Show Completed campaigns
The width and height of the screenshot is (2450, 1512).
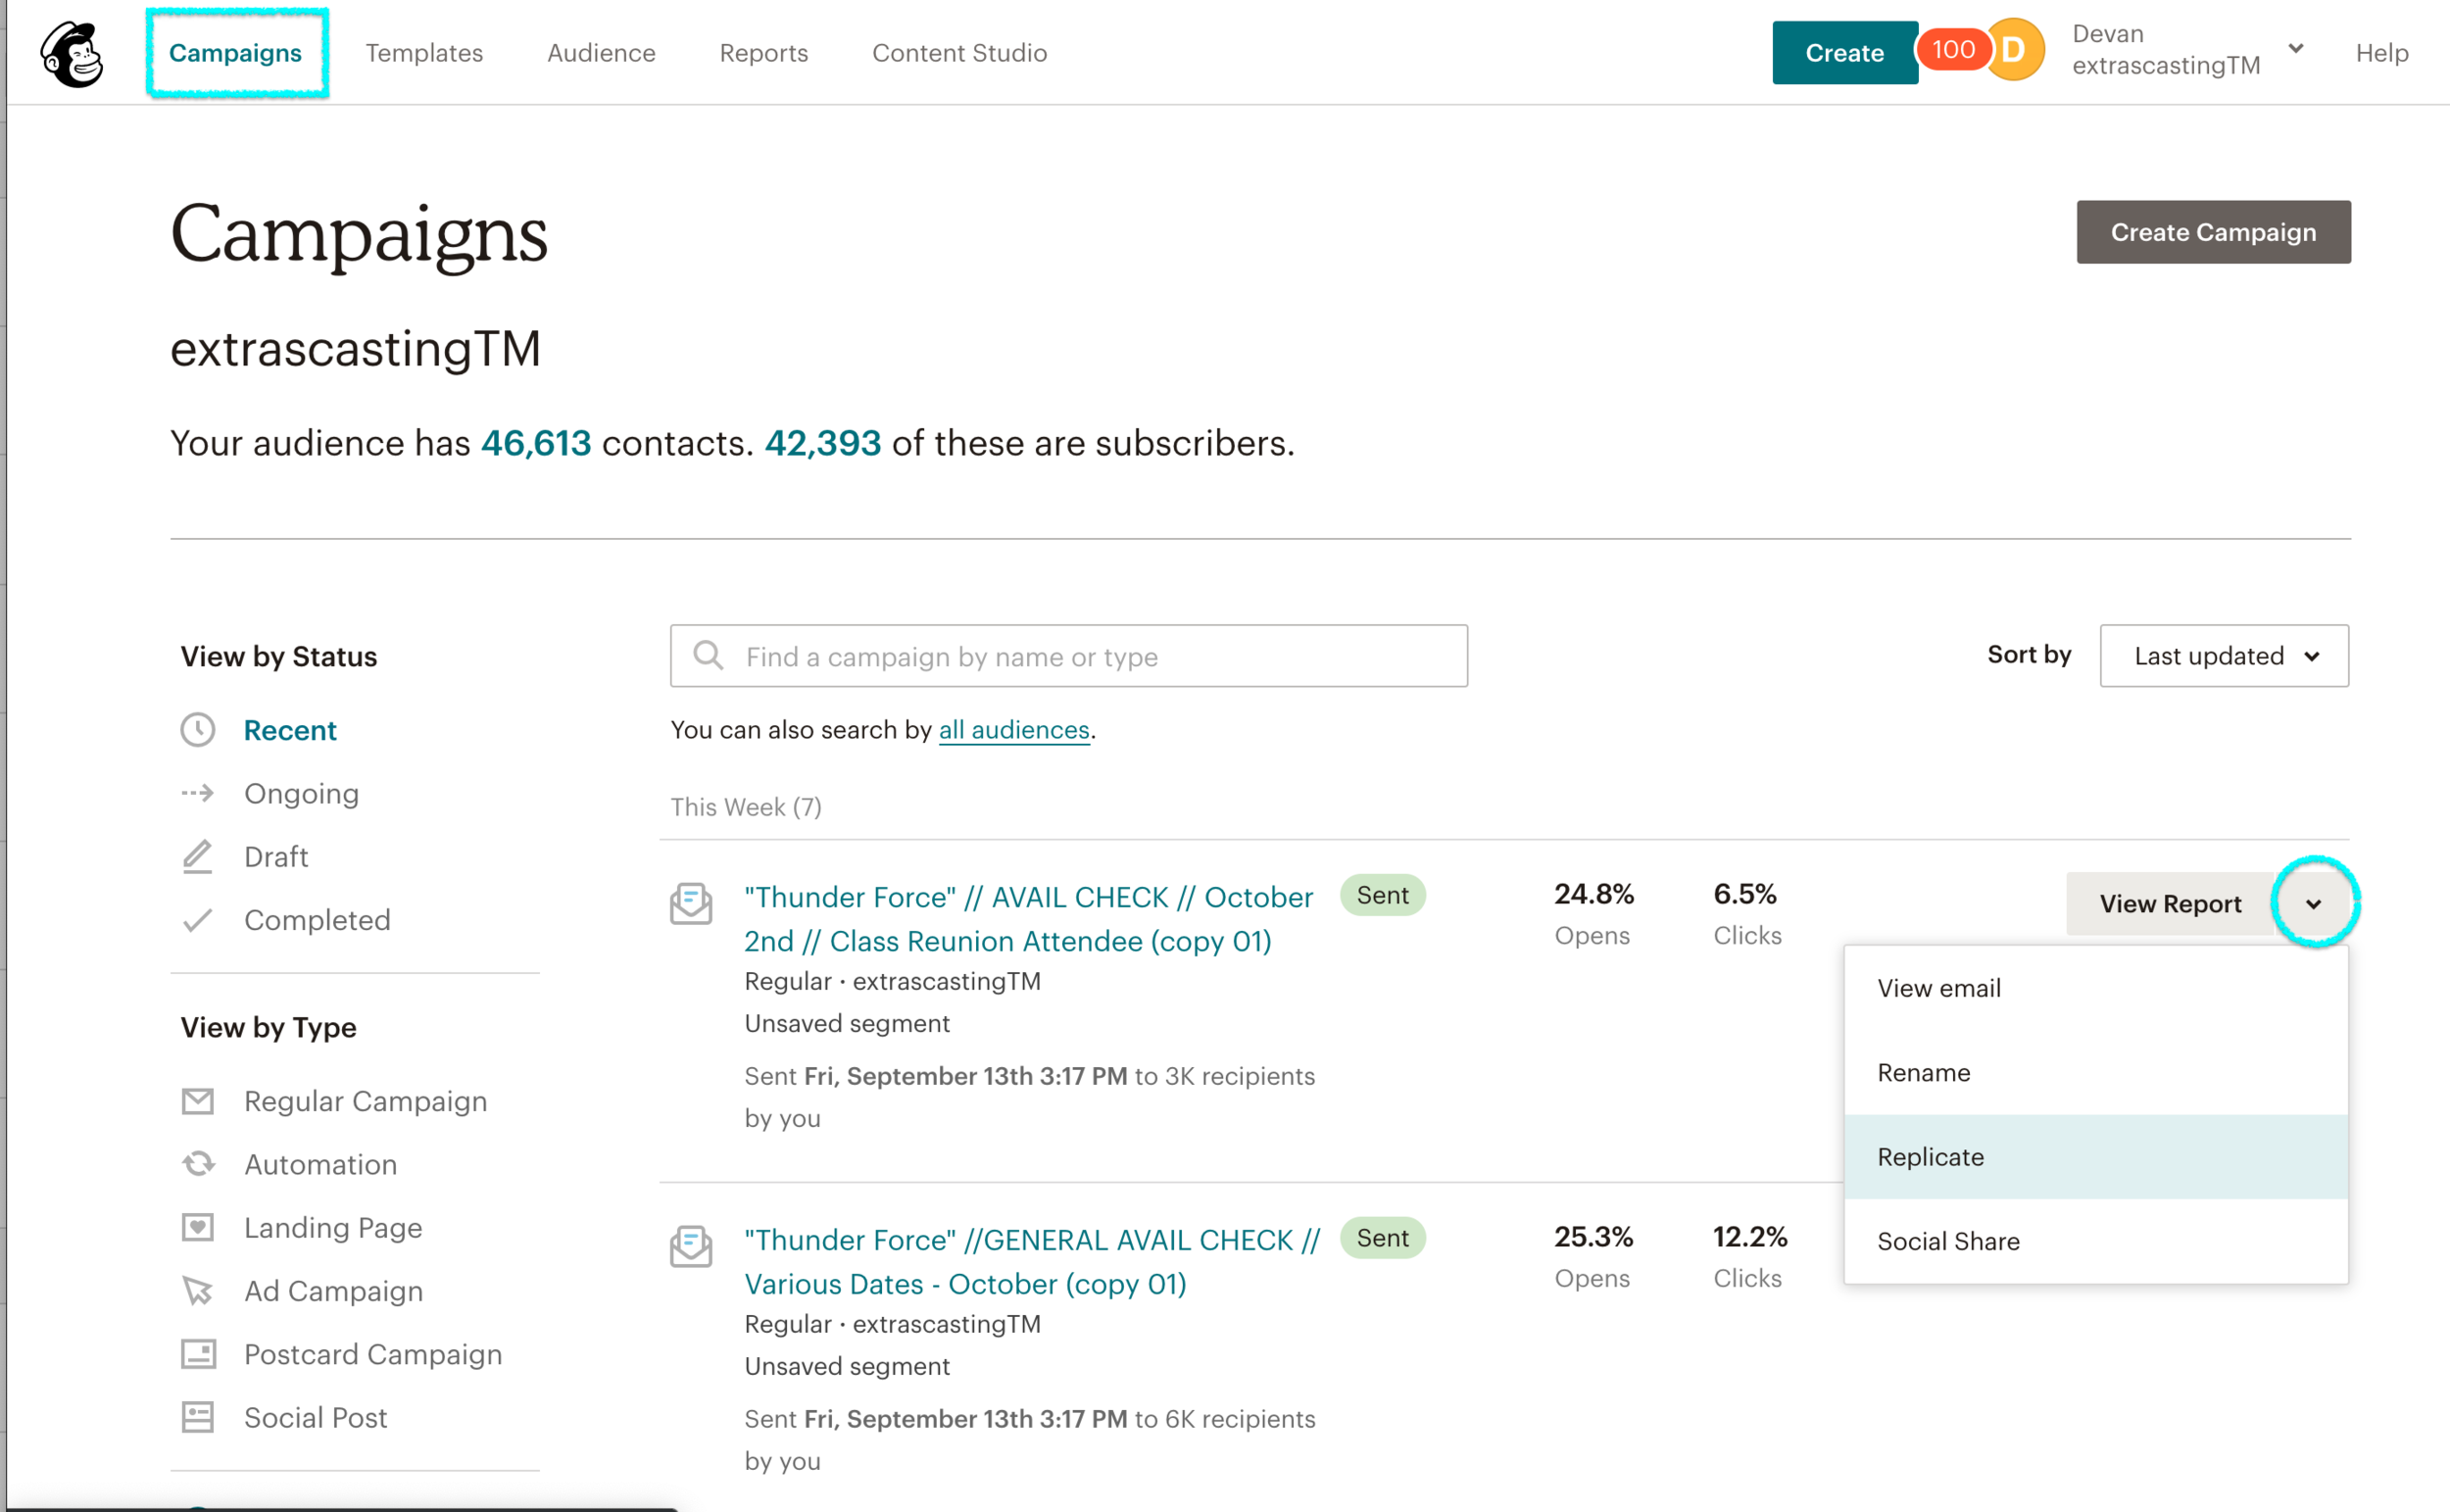(317, 920)
